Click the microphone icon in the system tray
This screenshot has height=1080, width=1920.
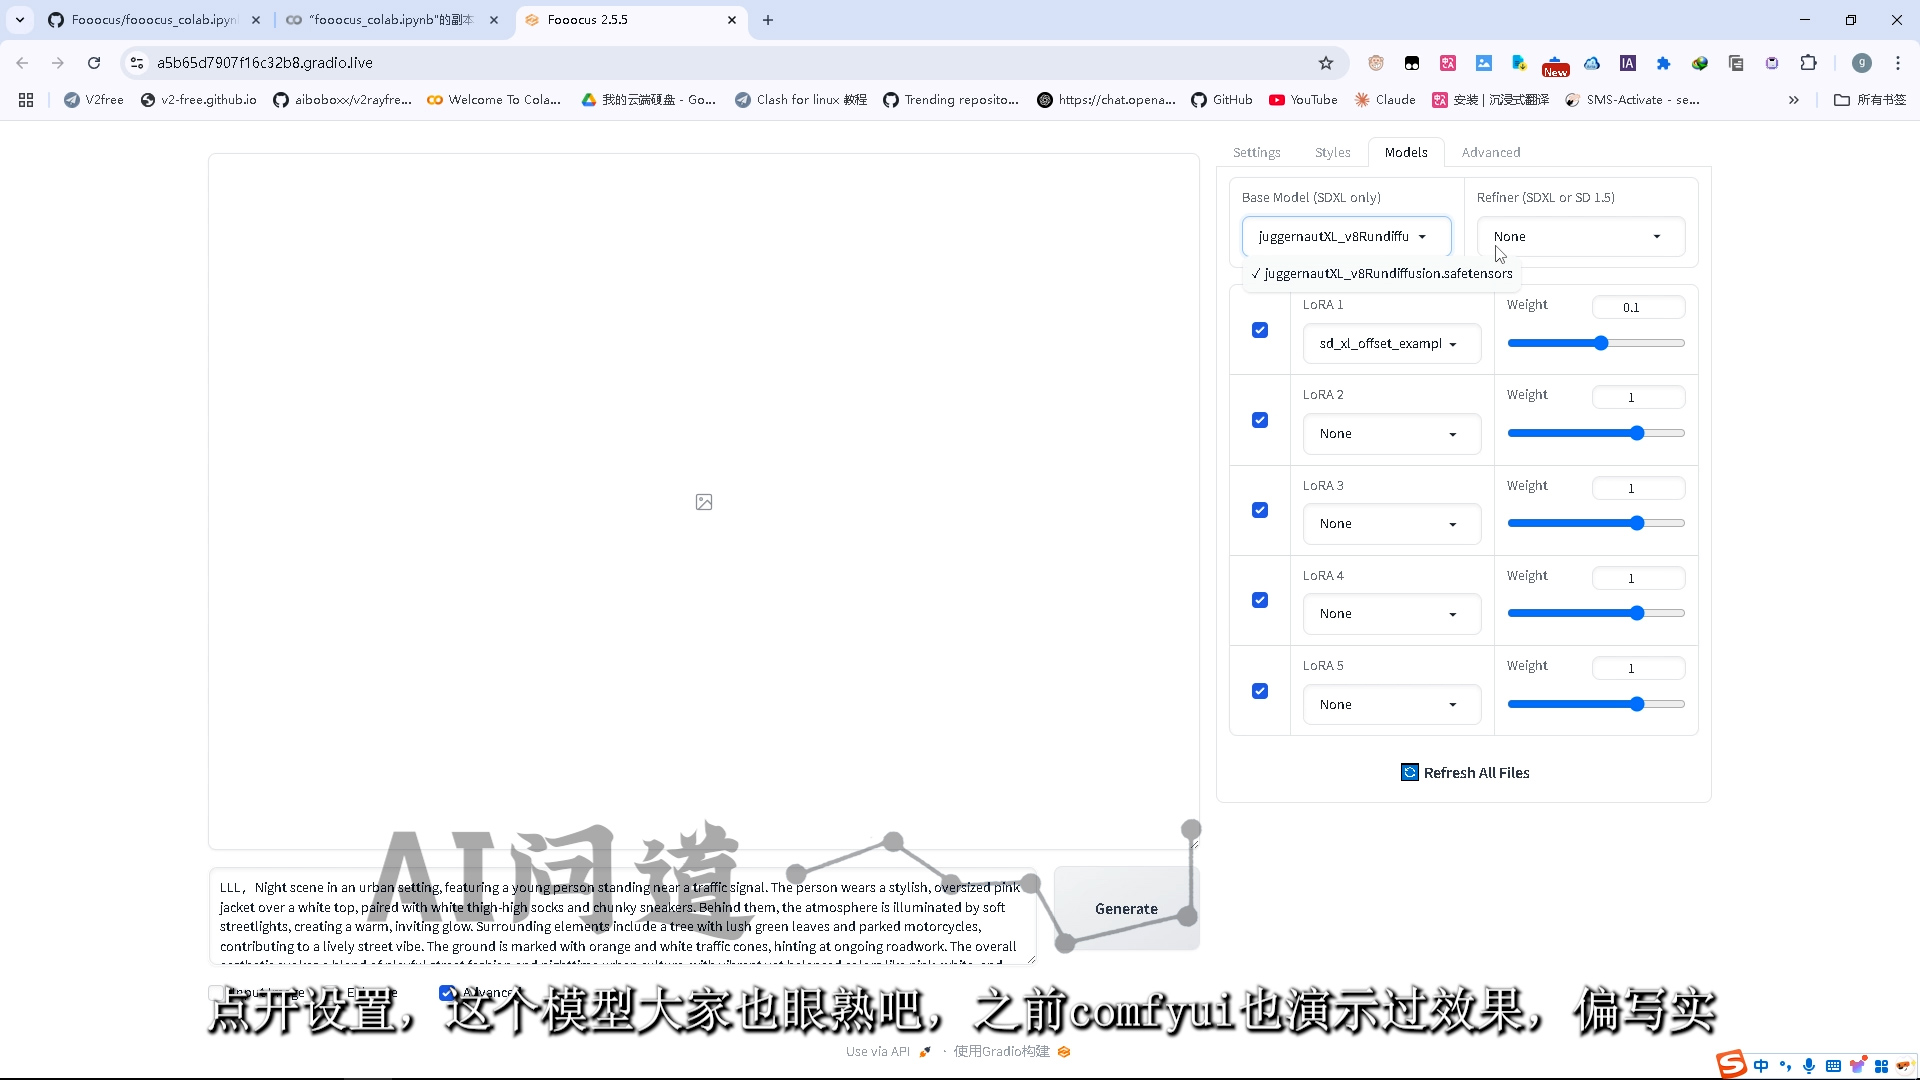point(1809,1066)
